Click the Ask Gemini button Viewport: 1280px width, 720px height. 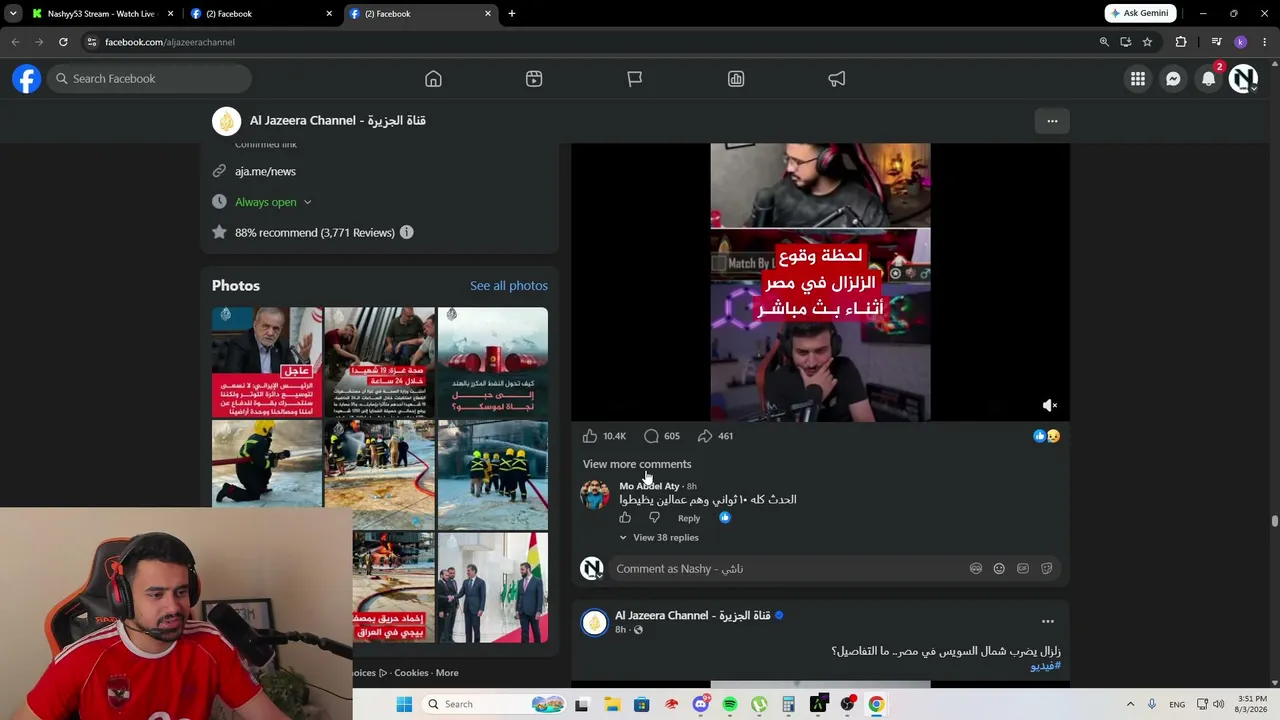coord(1140,13)
